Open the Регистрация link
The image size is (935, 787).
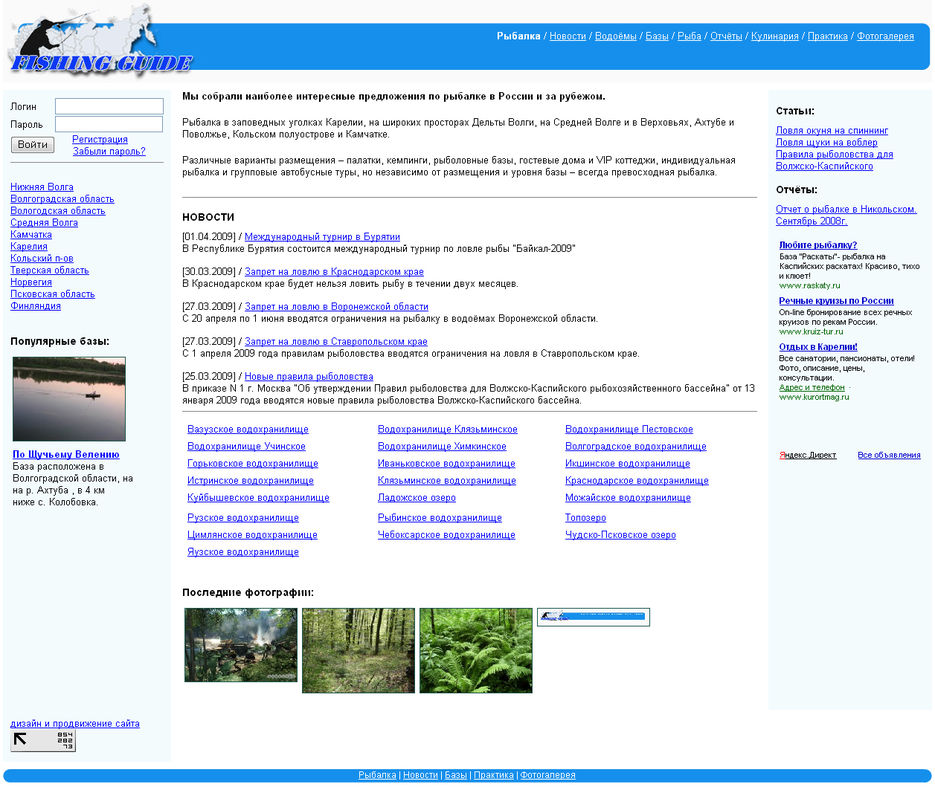[x=100, y=140]
